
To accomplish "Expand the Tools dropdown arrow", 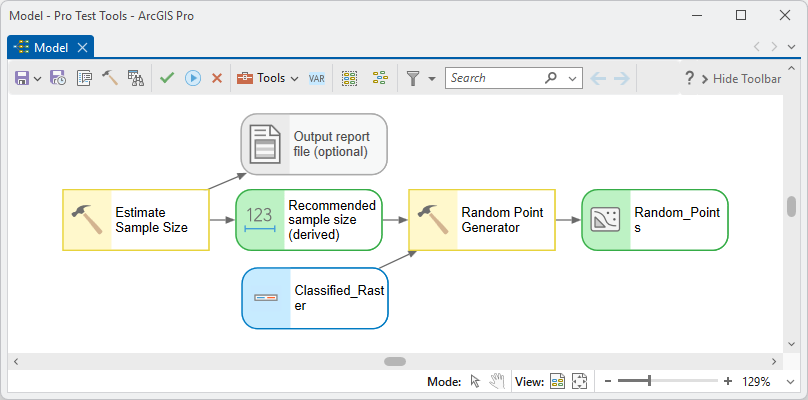I will pos(294,79).
